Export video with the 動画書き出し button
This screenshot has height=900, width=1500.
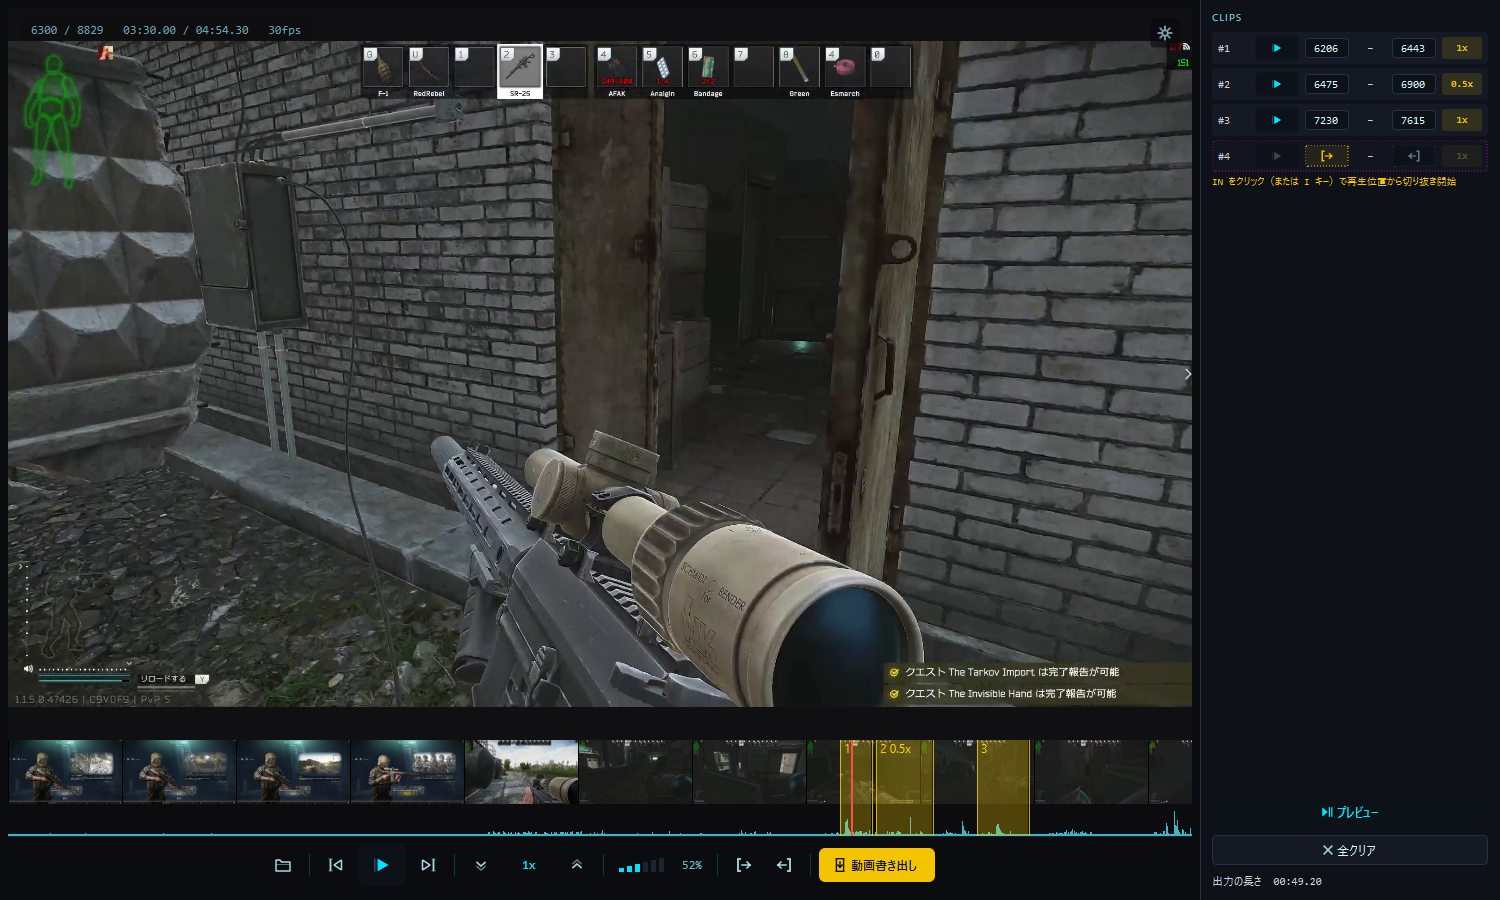click(877, 865)
